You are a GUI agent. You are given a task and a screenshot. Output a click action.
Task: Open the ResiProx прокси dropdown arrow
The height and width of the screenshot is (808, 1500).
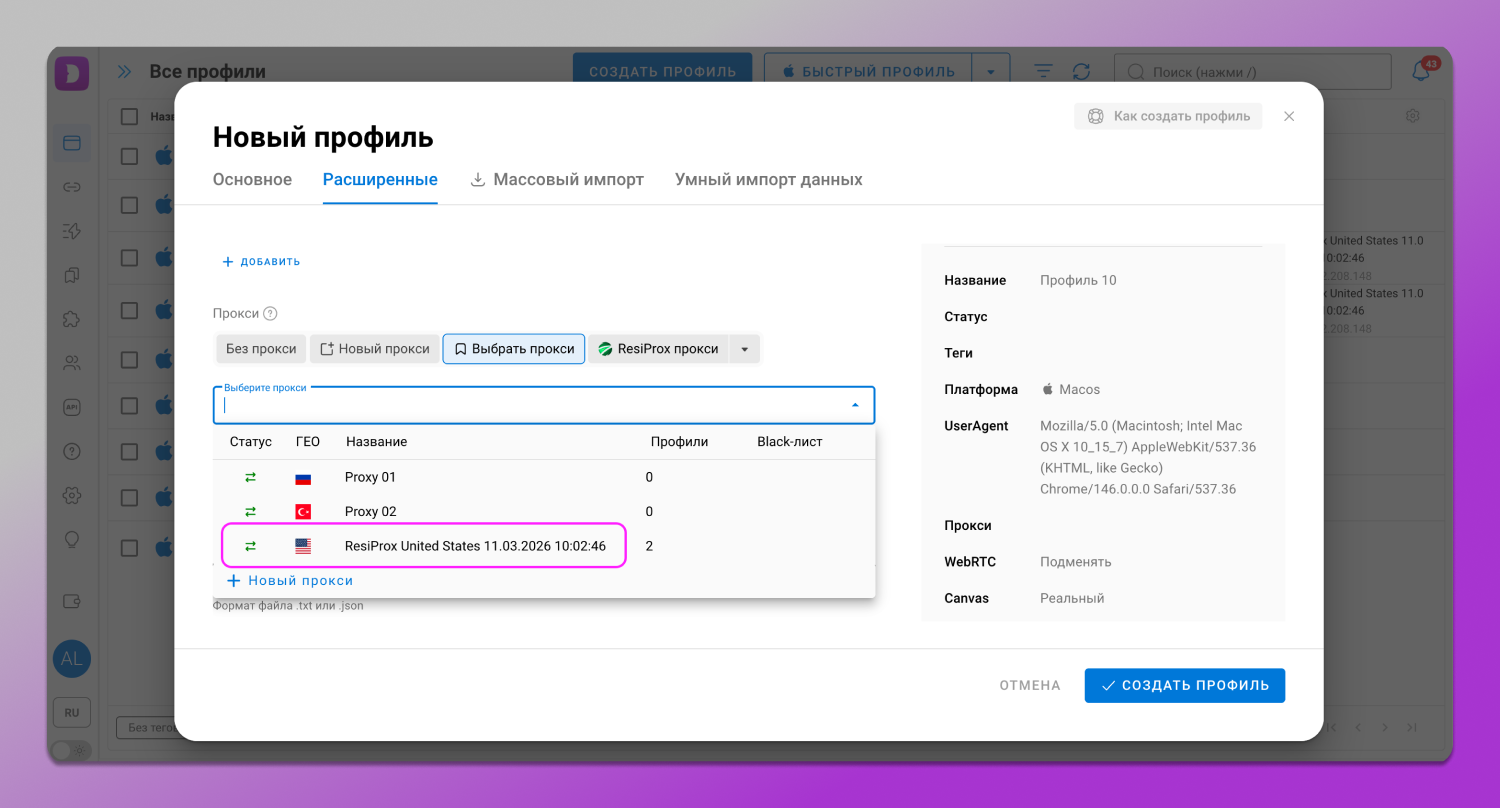tap(744, 348)
